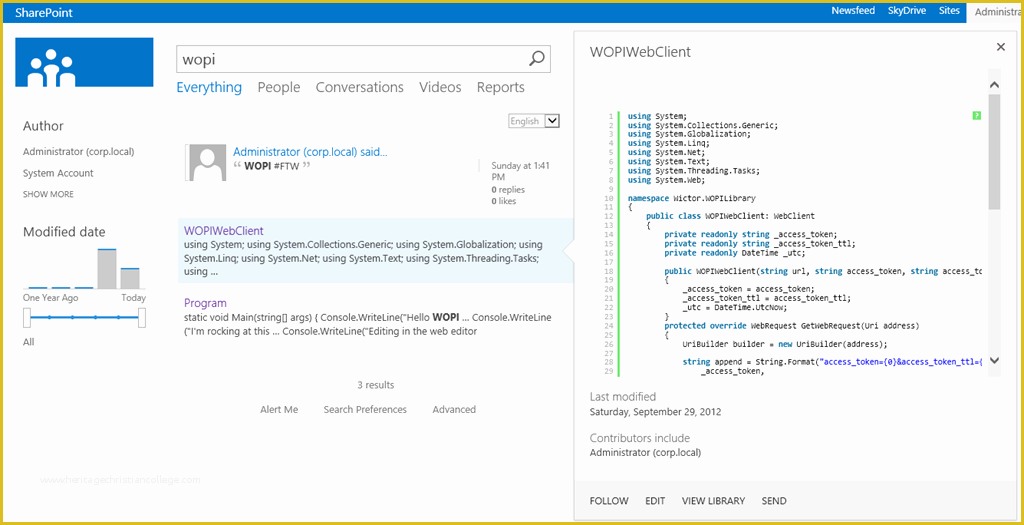1024x525 pixels.
Task: Click the All label under Modified date
Action: 29,342
